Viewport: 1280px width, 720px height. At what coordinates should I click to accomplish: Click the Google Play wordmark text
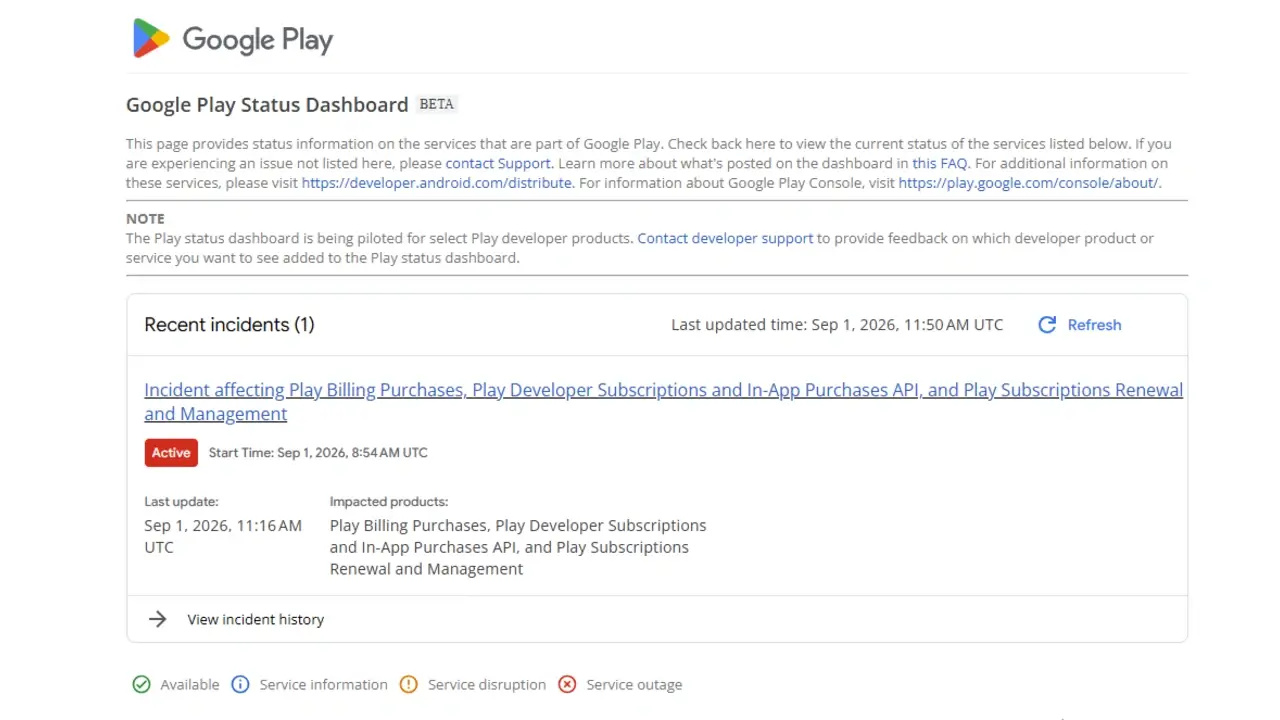[257, 40]
